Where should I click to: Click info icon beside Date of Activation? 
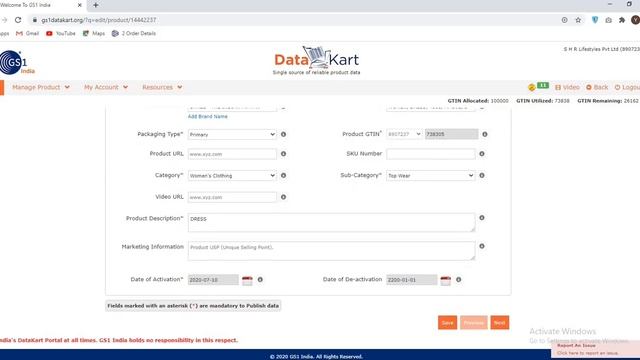point(260,280)
